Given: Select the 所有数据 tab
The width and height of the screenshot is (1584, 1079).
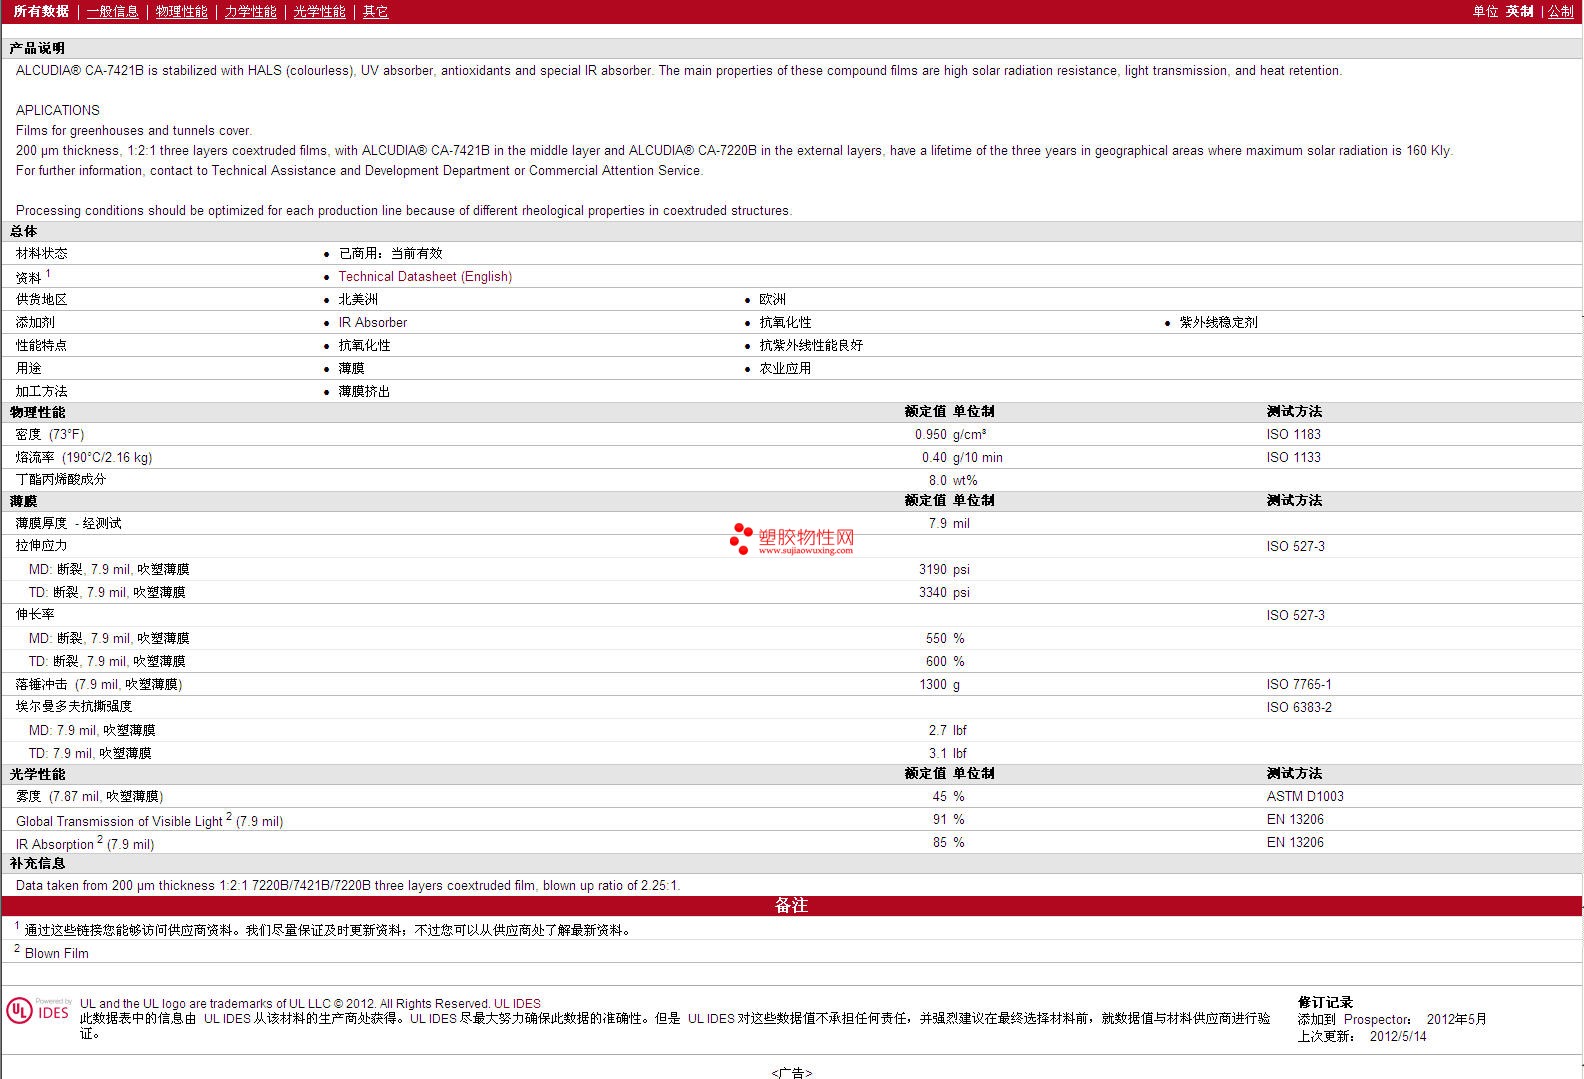Looking at the screenshot, I should (41, 12).
